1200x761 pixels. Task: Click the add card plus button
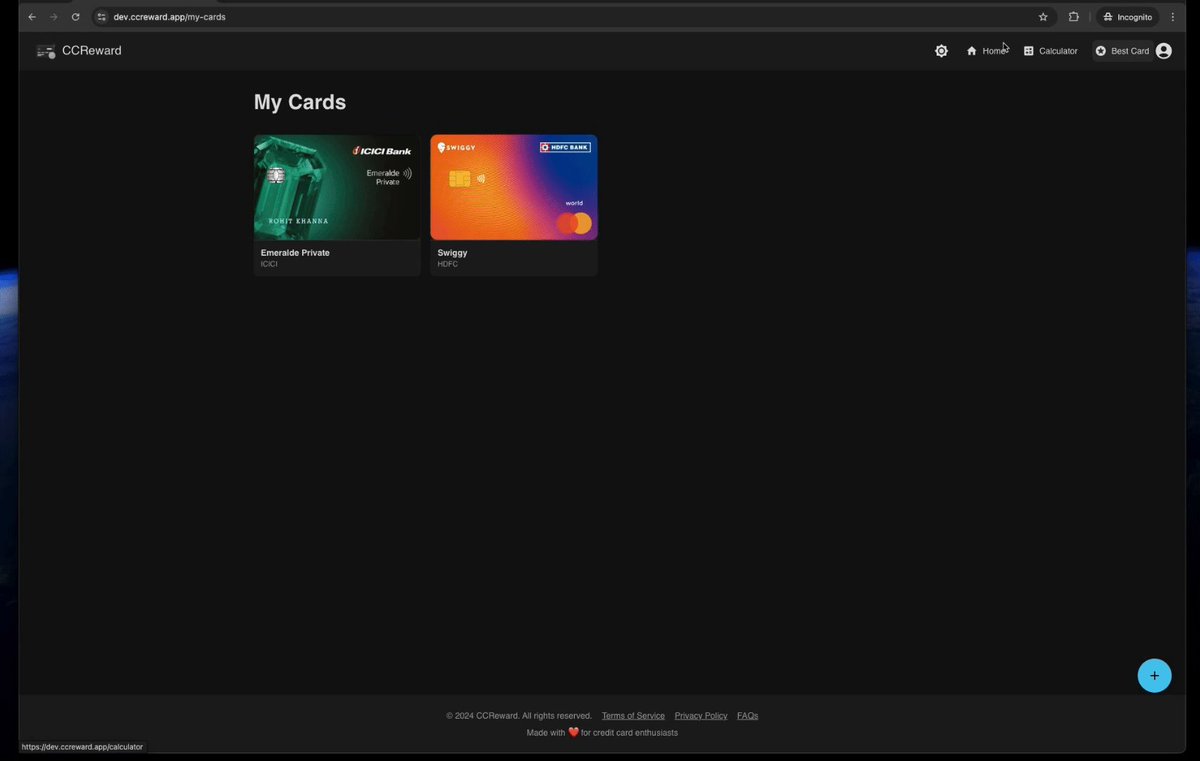1154,676
